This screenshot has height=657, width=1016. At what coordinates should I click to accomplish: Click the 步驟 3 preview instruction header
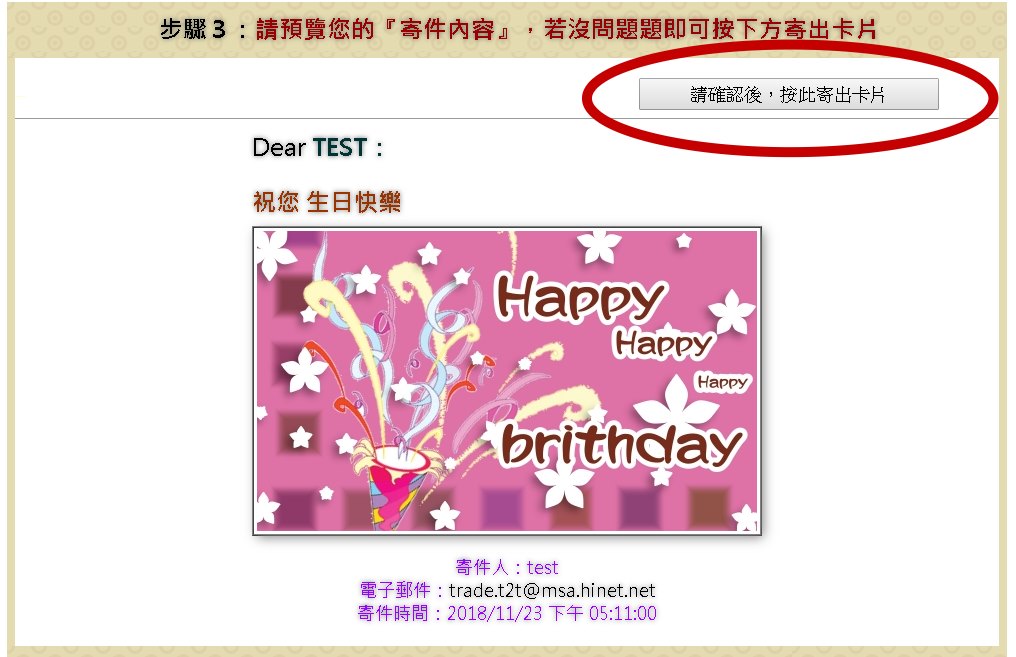(518, 29)
